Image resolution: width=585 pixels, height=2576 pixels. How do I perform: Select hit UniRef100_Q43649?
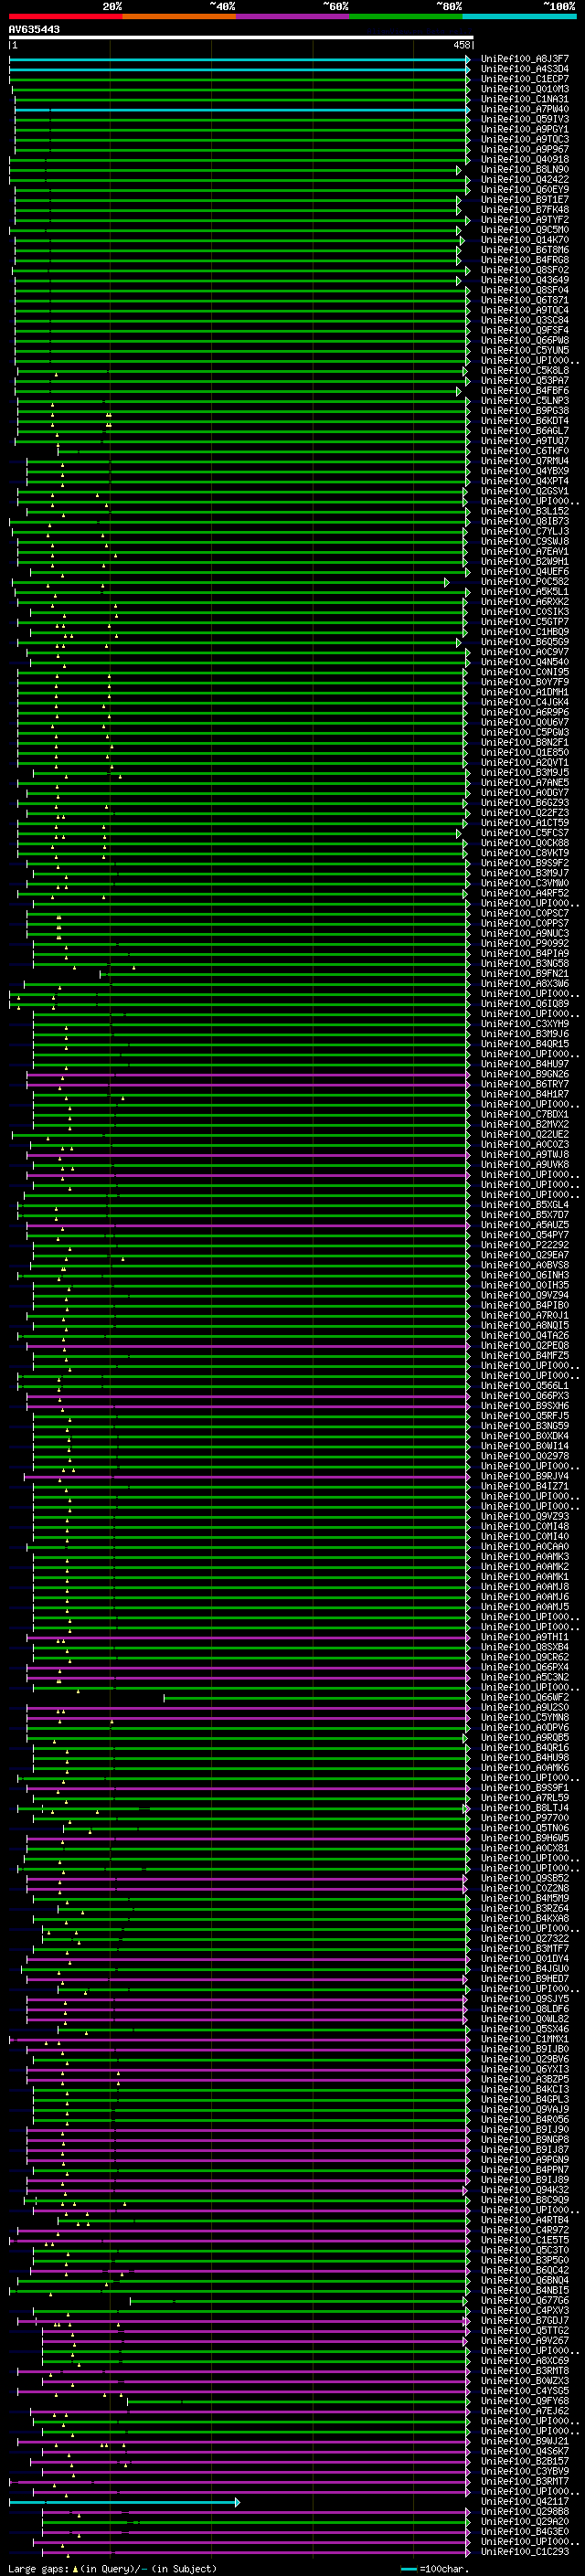(x=525, y=280)
